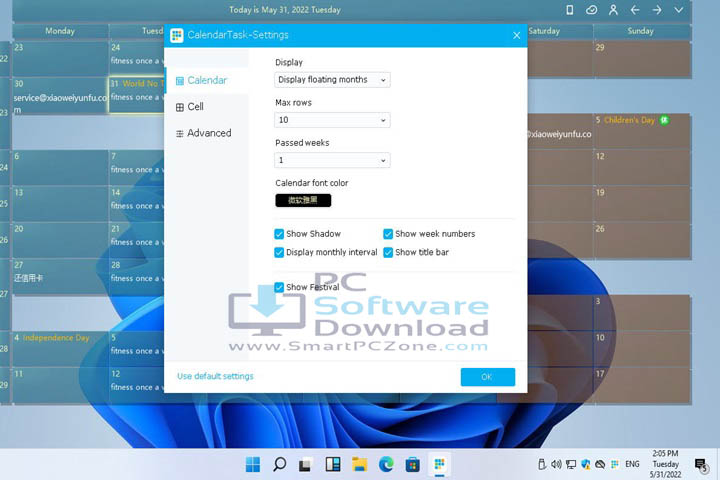Go to previous month with left arrow
Image resolution: width=720 pixels, height=480 pixels.
tap(635, 10)
